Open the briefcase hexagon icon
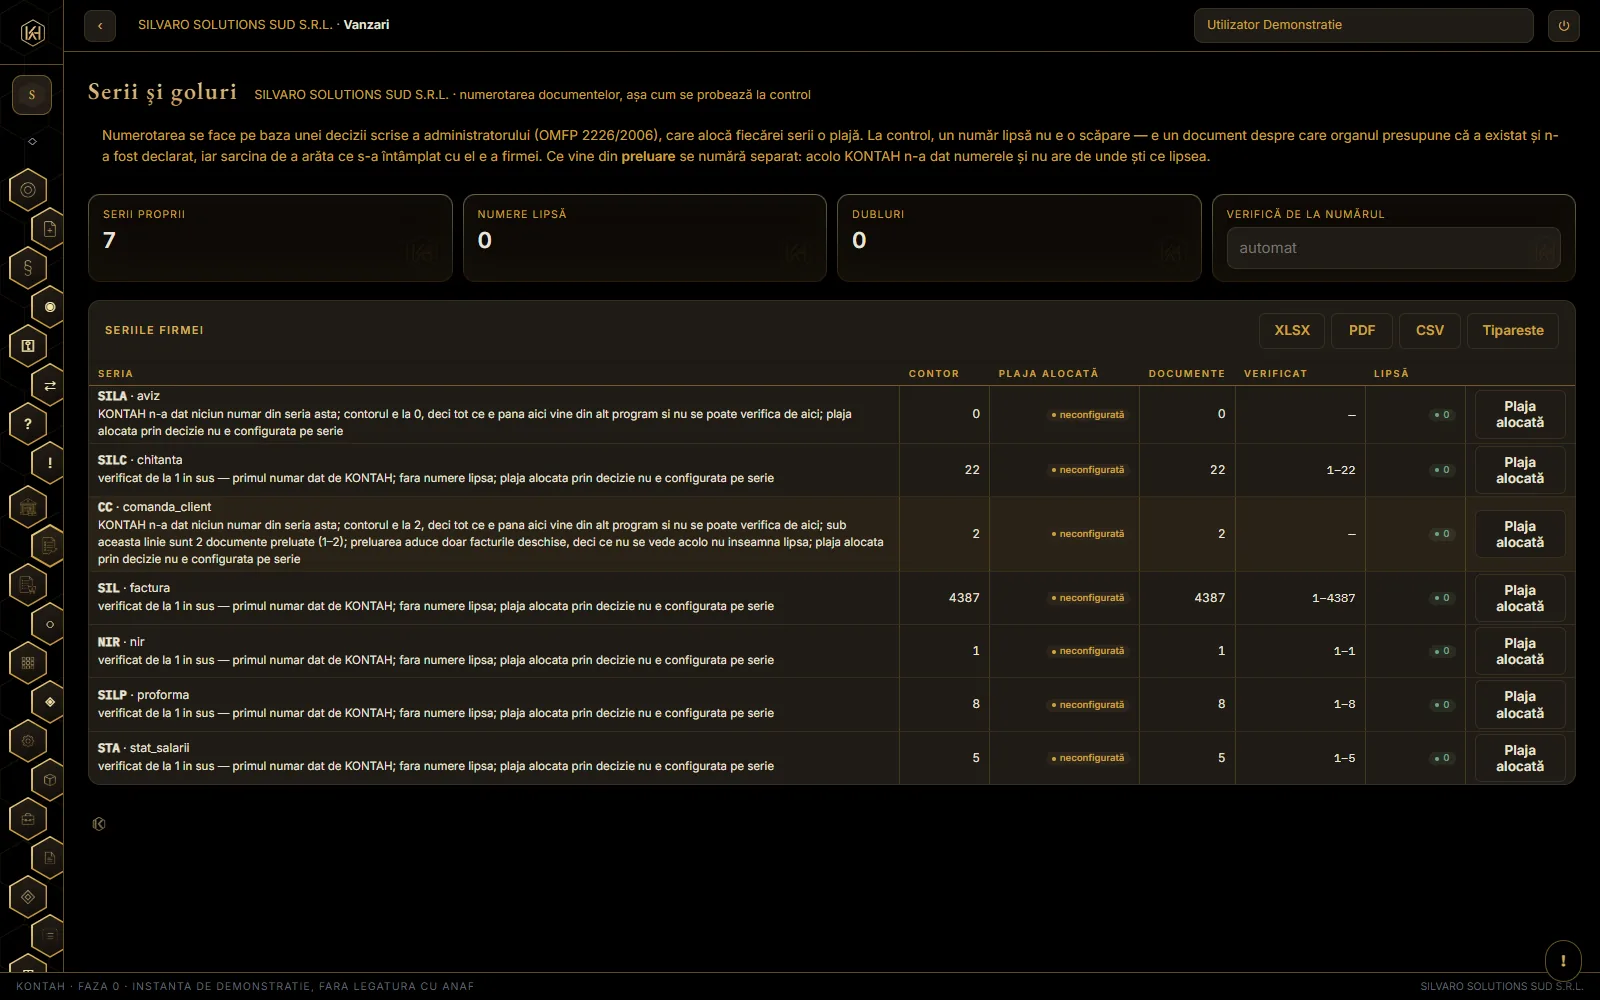1600x1000 pixels. 28,819
